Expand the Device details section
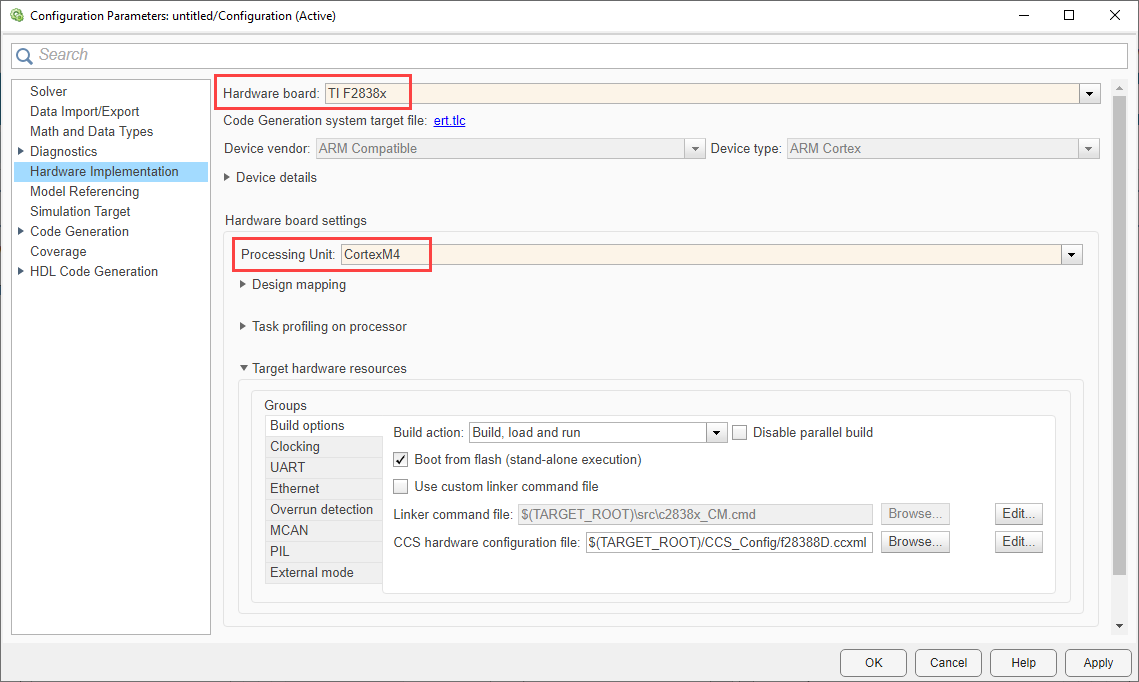 coord(227,178)
